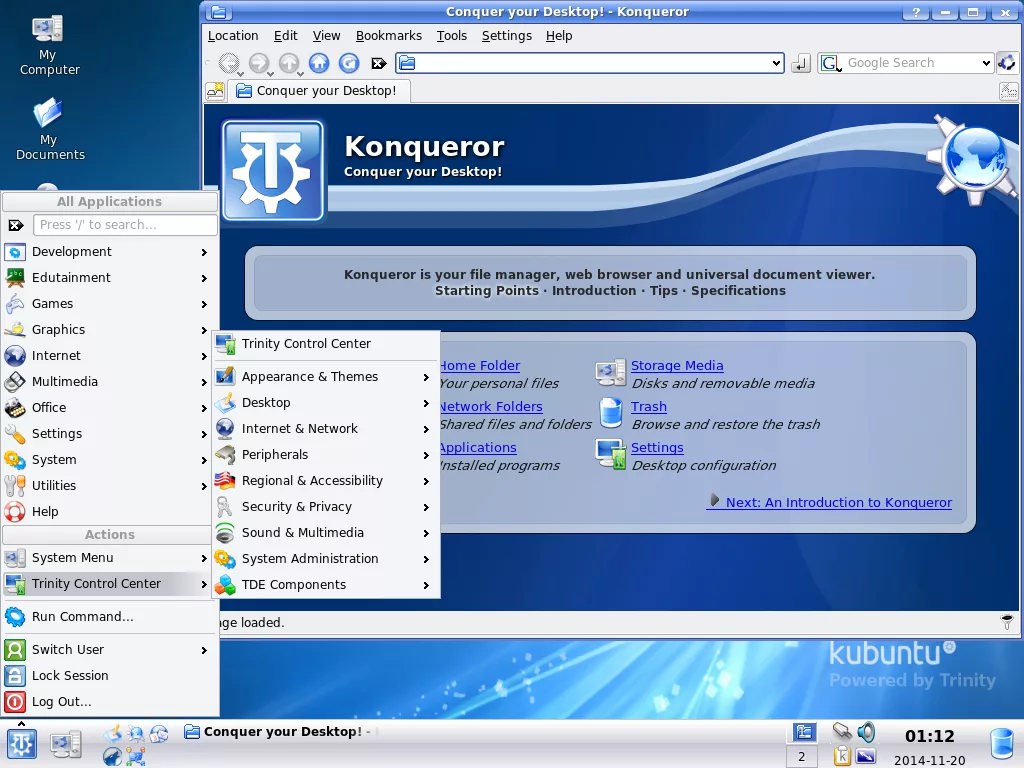Viewport: 1024px width, 768px height.
Task: Click the Klipper clipboard tray icon
Action: click(842, 756)
